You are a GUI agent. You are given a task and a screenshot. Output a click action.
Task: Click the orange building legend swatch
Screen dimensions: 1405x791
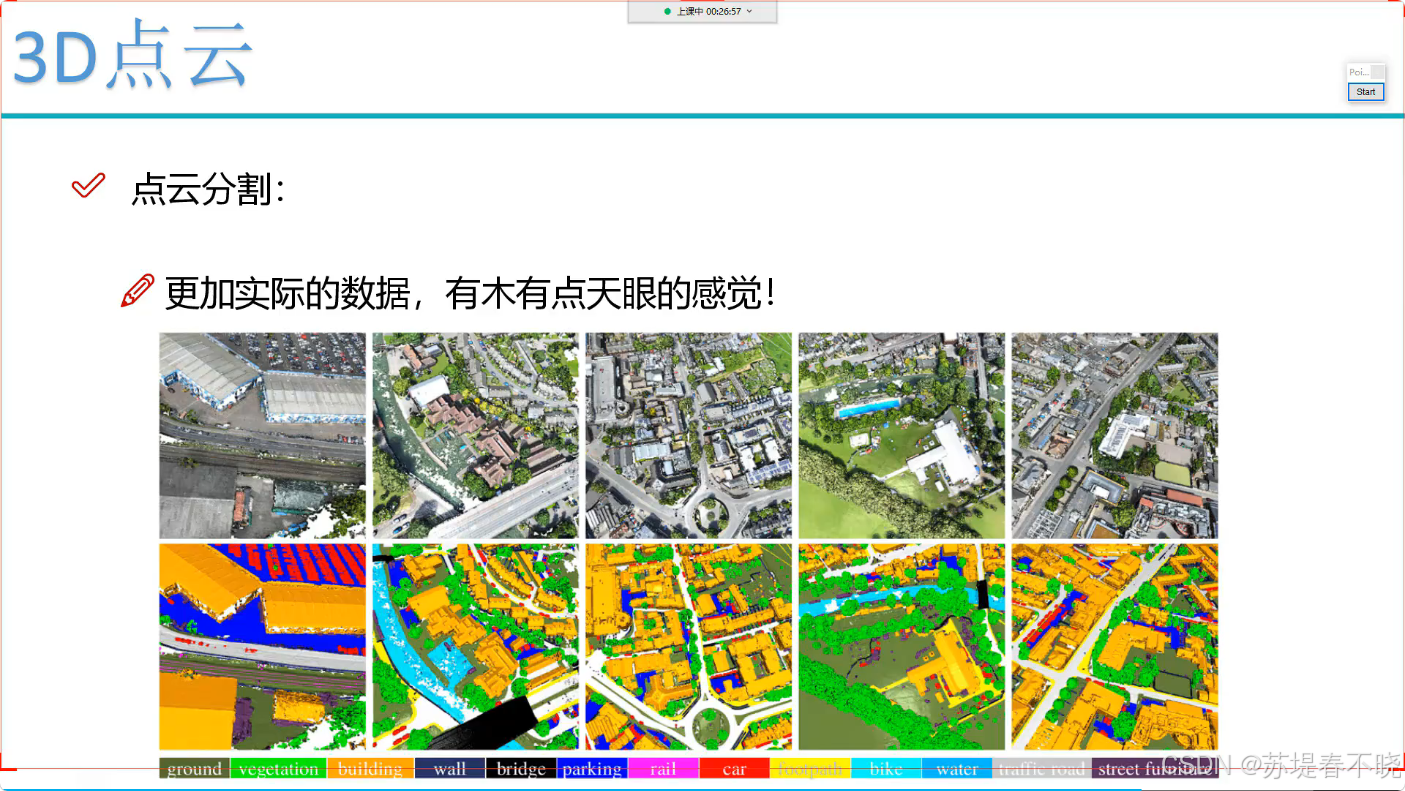click(370, 769)
